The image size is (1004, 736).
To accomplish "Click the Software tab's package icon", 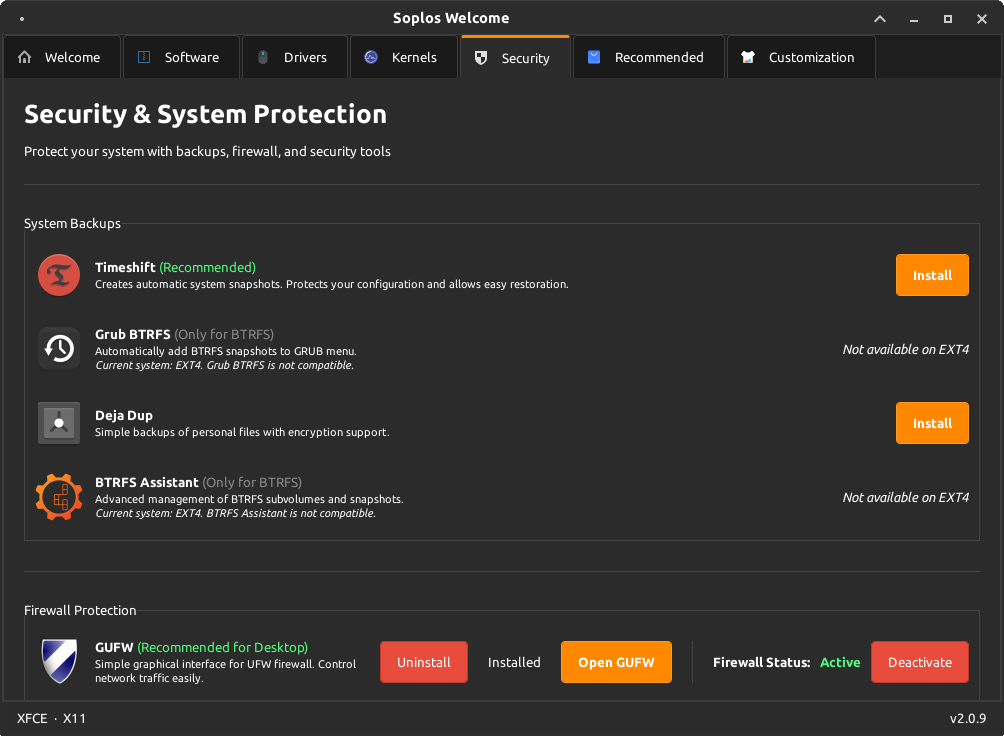I will [144, 57].
